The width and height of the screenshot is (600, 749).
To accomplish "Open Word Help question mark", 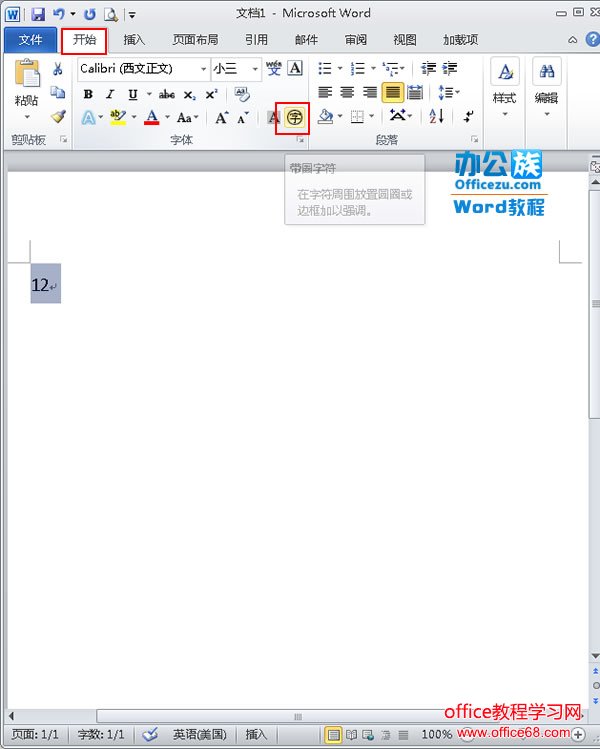I will (x=593, y=39).
